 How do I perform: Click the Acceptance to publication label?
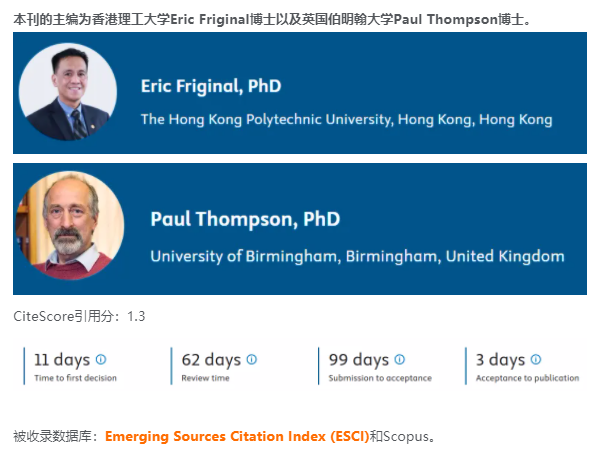tap(527, 378)
